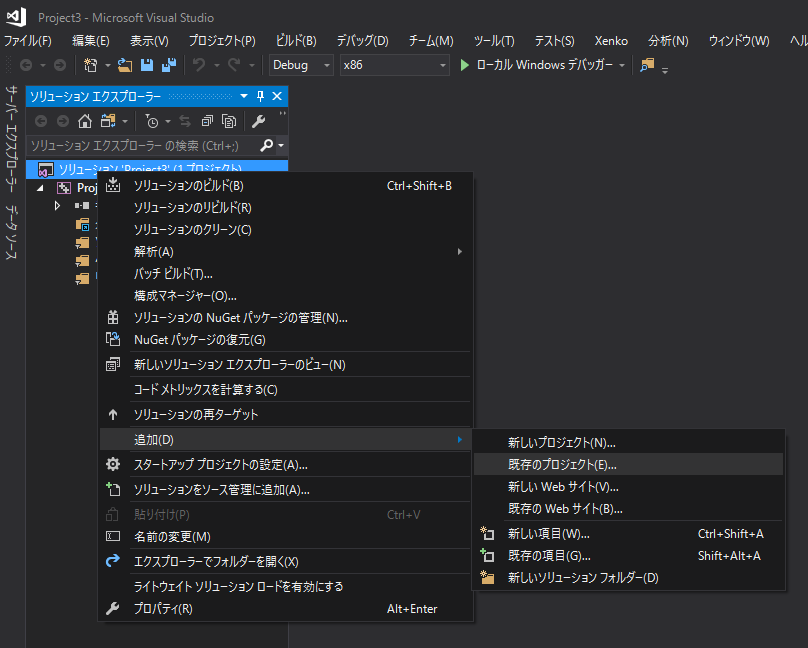Choose NuGet パッケージの復元(G)
Viewport: 808px width, 648px height.
coord(286,340)
